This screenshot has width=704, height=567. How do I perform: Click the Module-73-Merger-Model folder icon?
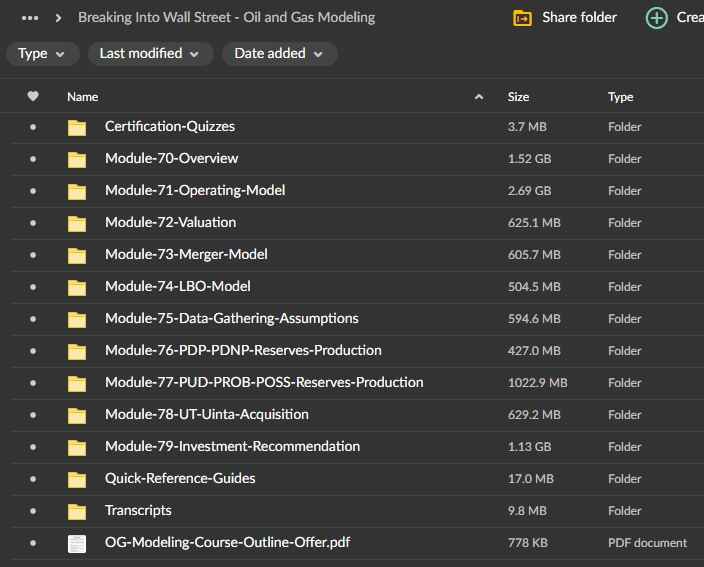[77, 255]
